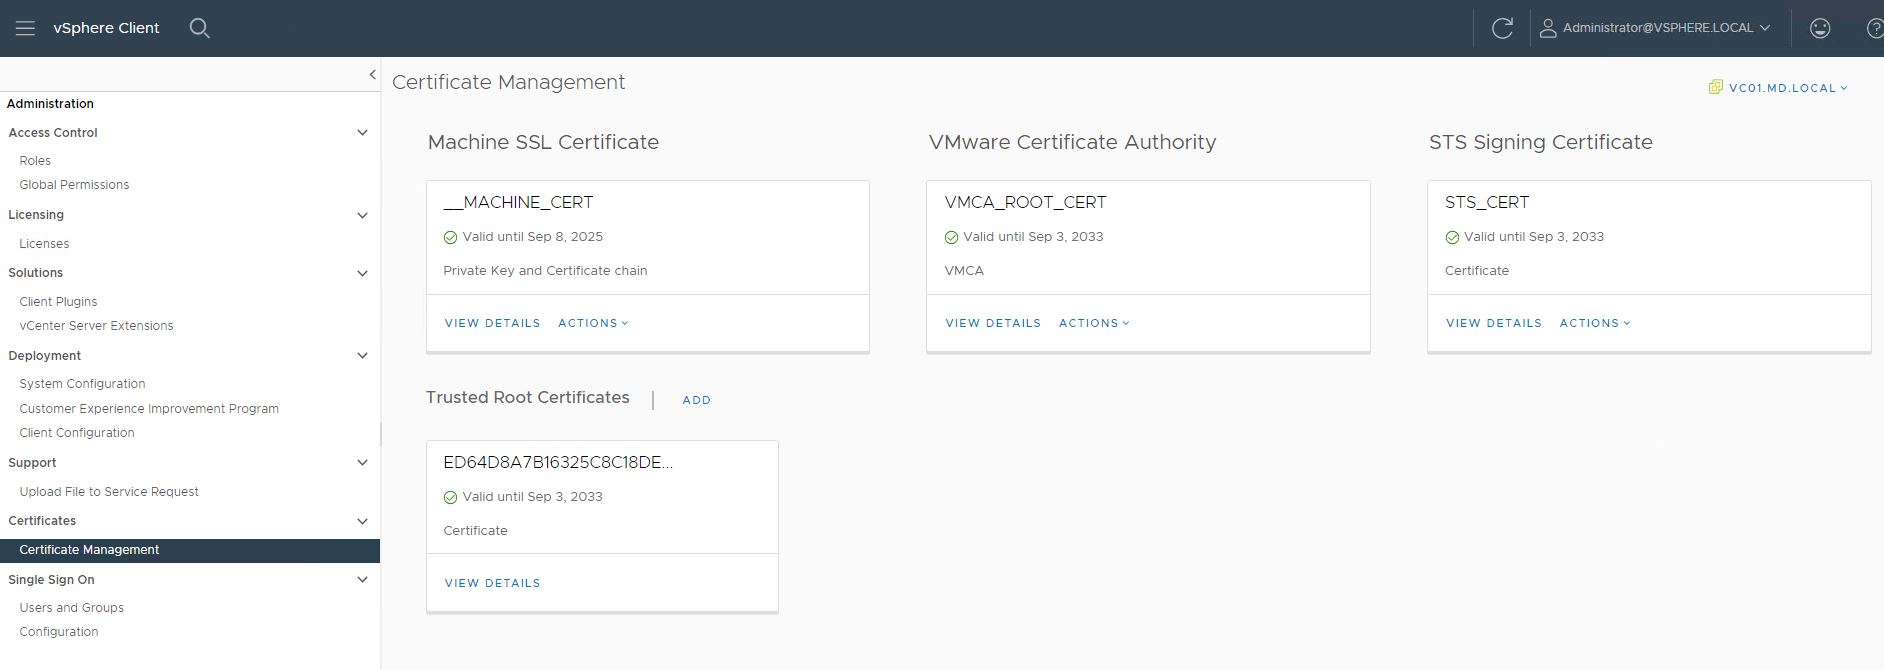Click valid status icon on STS_CERT

tap(1452, 237)
